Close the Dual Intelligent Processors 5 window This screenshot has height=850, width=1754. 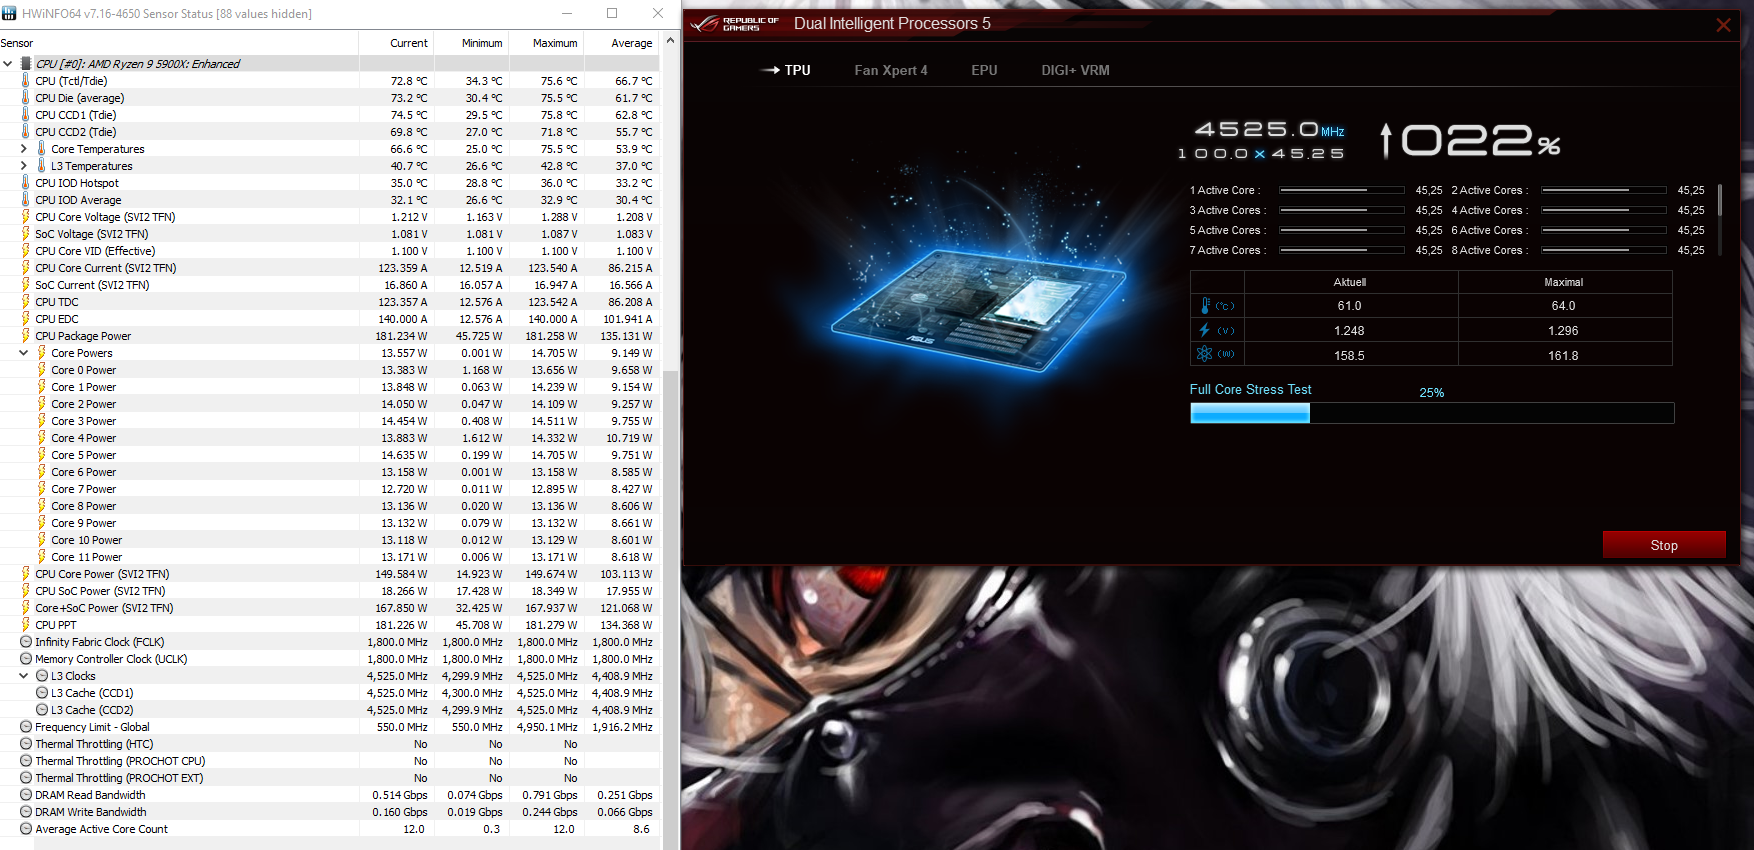point(1723,25)
